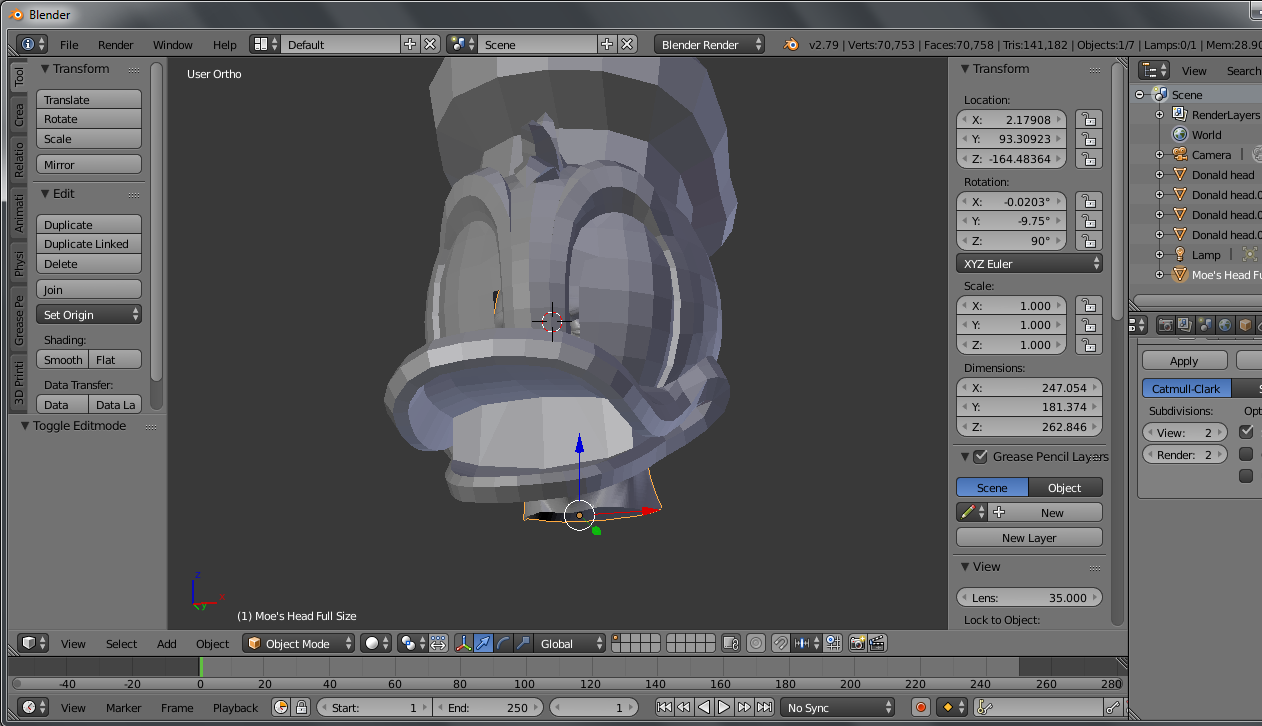Click the Duplicate Linked button
The image size is (1262, 726).
pos(89,244)
